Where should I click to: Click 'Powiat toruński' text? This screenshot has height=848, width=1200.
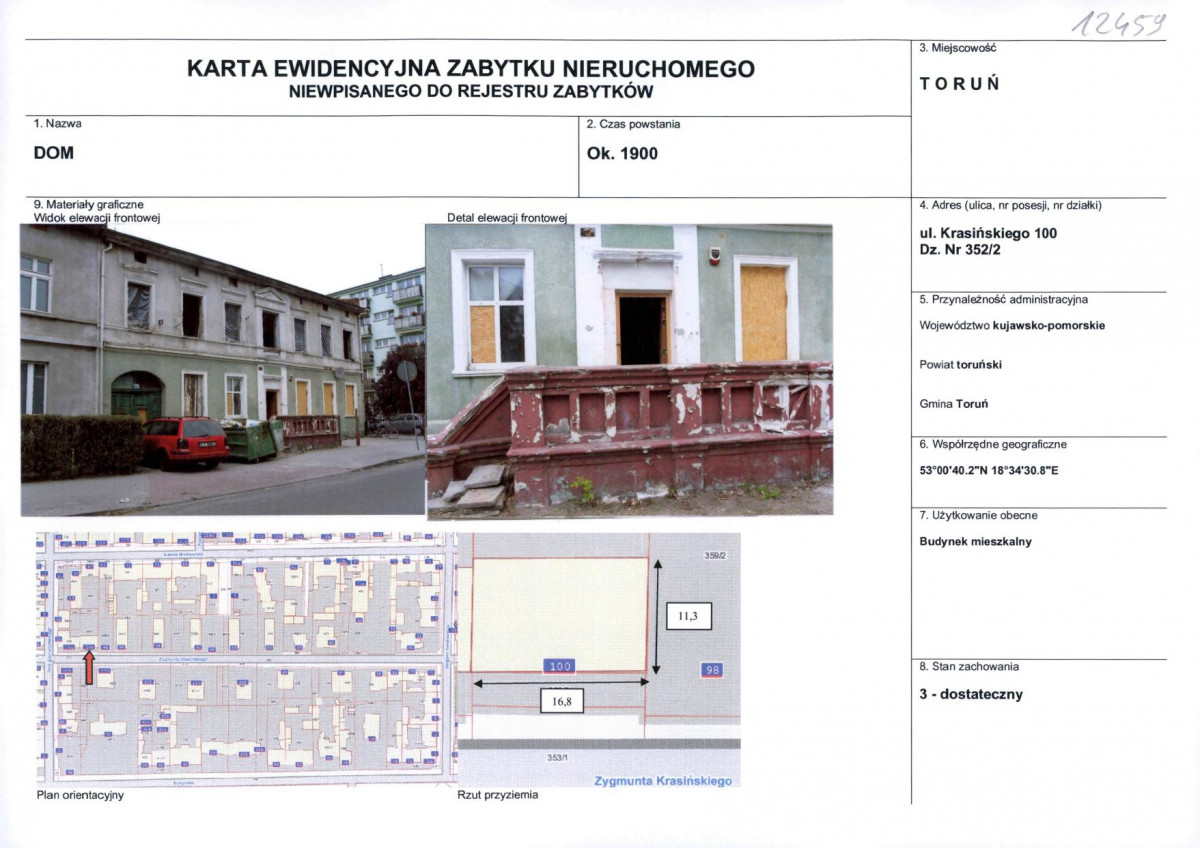(x=960, y=365)
